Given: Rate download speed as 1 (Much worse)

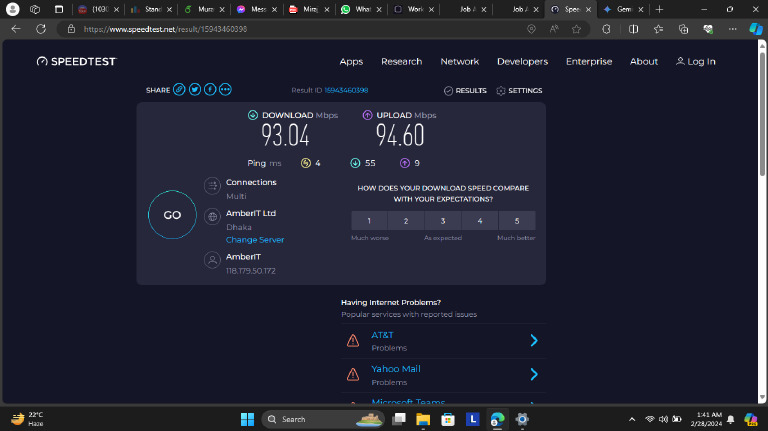Looking at the screenshot, I should click(x=369, y=221).
